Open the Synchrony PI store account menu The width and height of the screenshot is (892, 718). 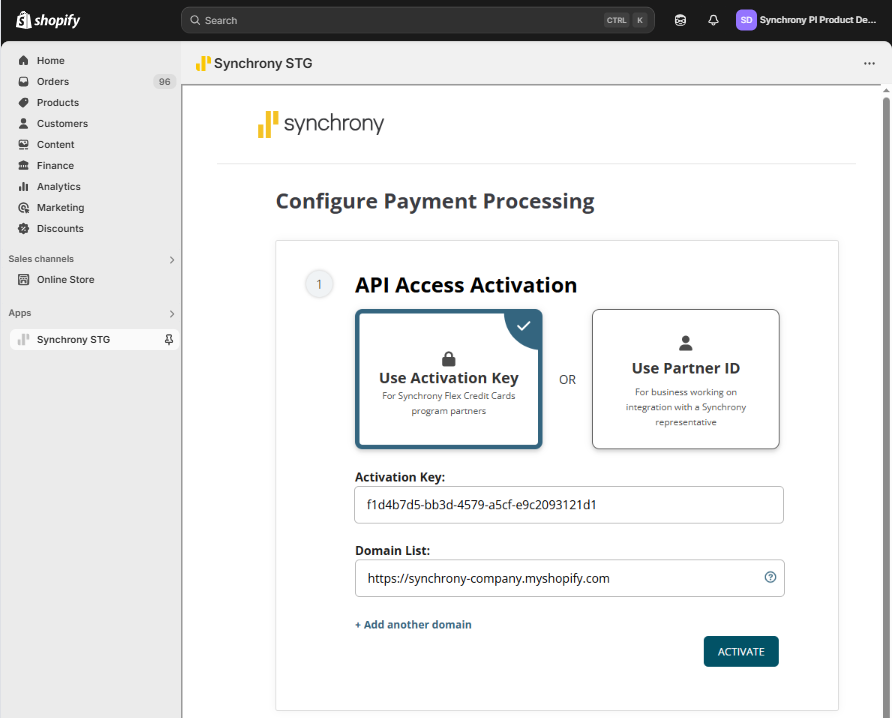tap(817, 20)
